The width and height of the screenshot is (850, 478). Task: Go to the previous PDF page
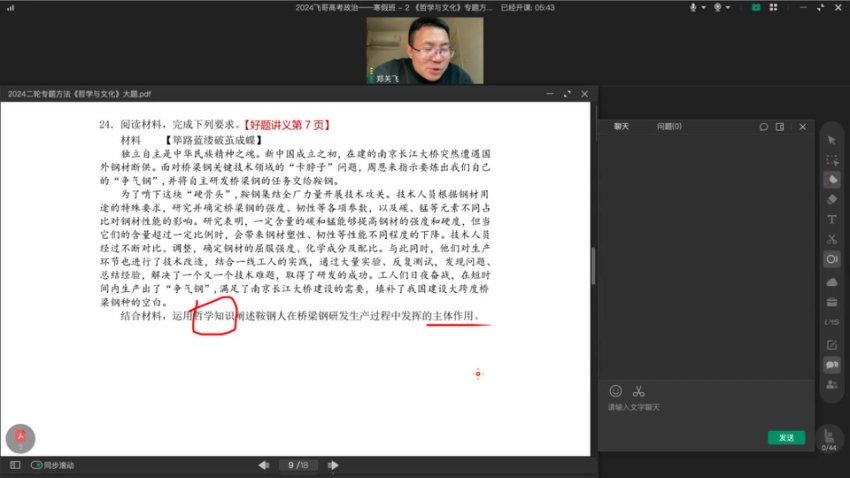pyautogui.click(x=264, y=465)
